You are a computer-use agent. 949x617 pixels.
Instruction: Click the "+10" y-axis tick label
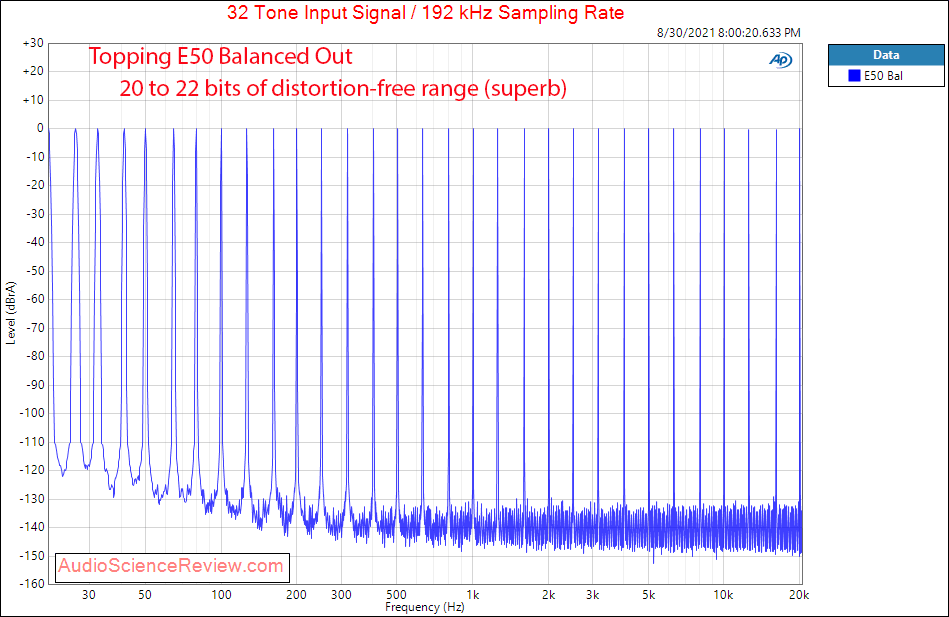tap(33, 100)
